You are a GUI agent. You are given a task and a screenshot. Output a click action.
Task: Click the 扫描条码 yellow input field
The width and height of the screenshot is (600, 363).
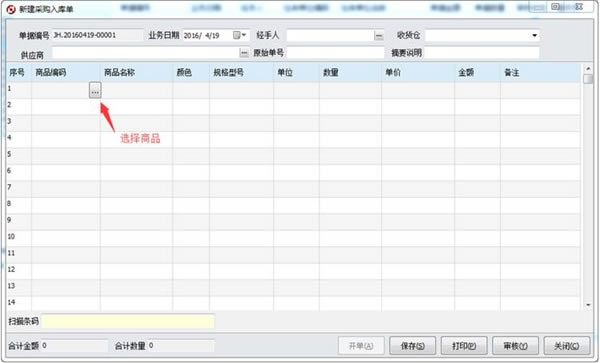128,321
